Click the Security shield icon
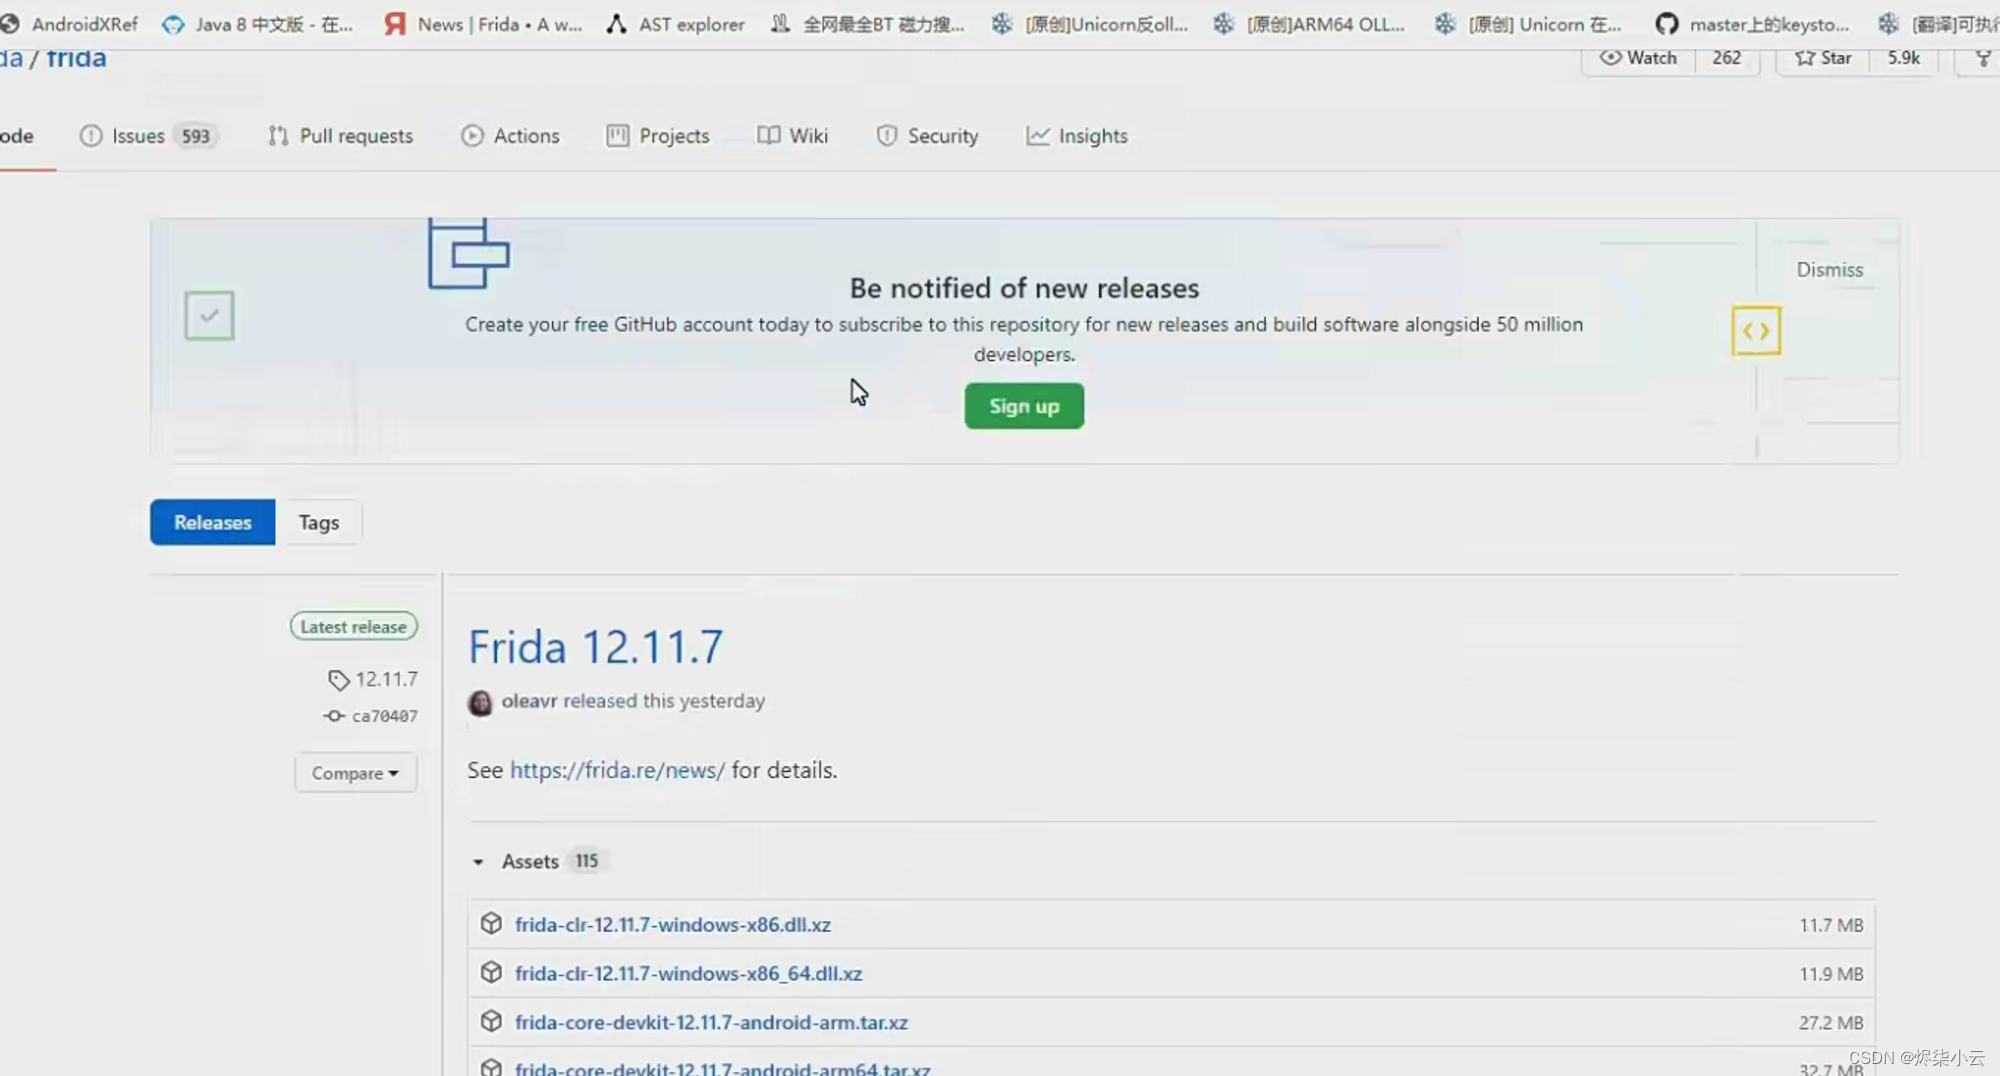Image resolution: width=2000 pixels, height=1076 pixels. pos(887,136)
